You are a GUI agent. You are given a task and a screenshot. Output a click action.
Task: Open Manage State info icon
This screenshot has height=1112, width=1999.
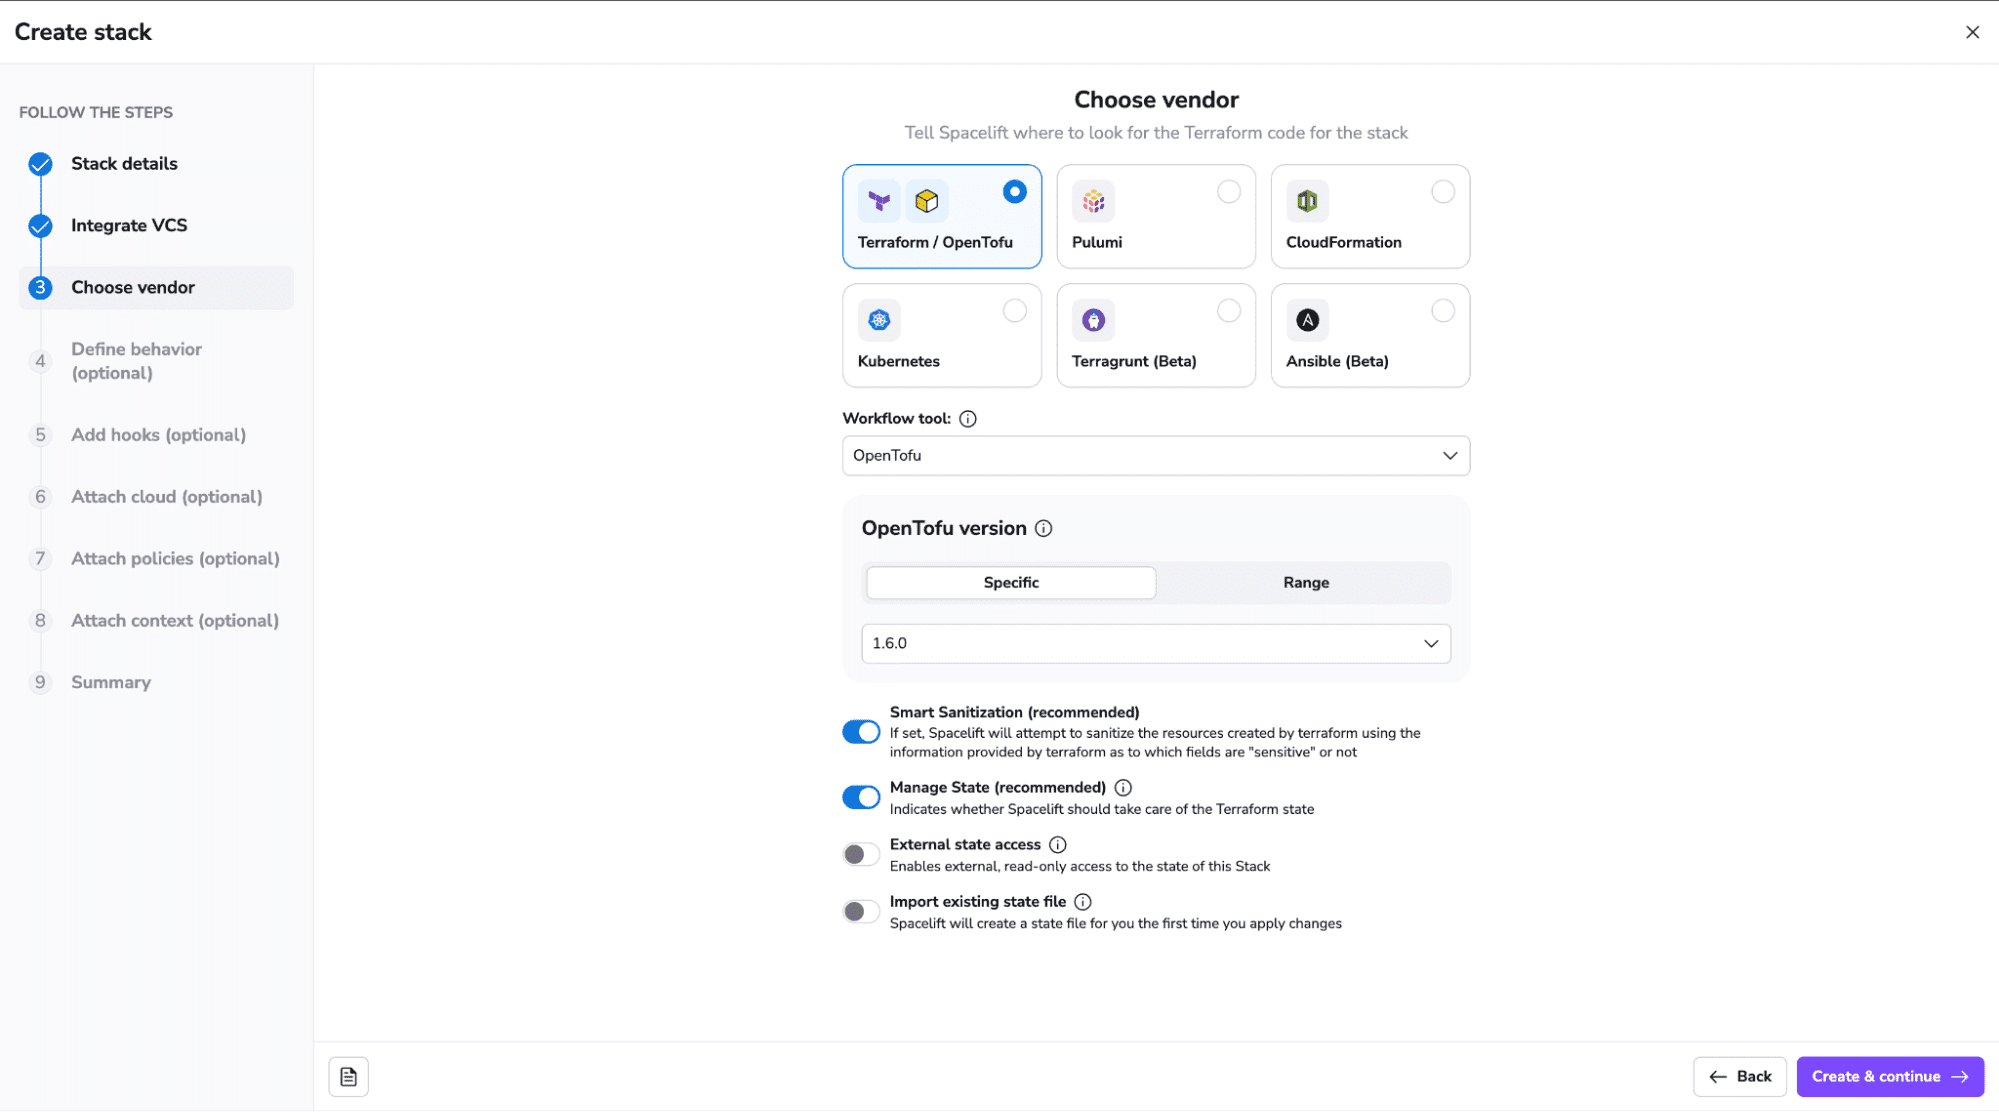point(1123,788)
